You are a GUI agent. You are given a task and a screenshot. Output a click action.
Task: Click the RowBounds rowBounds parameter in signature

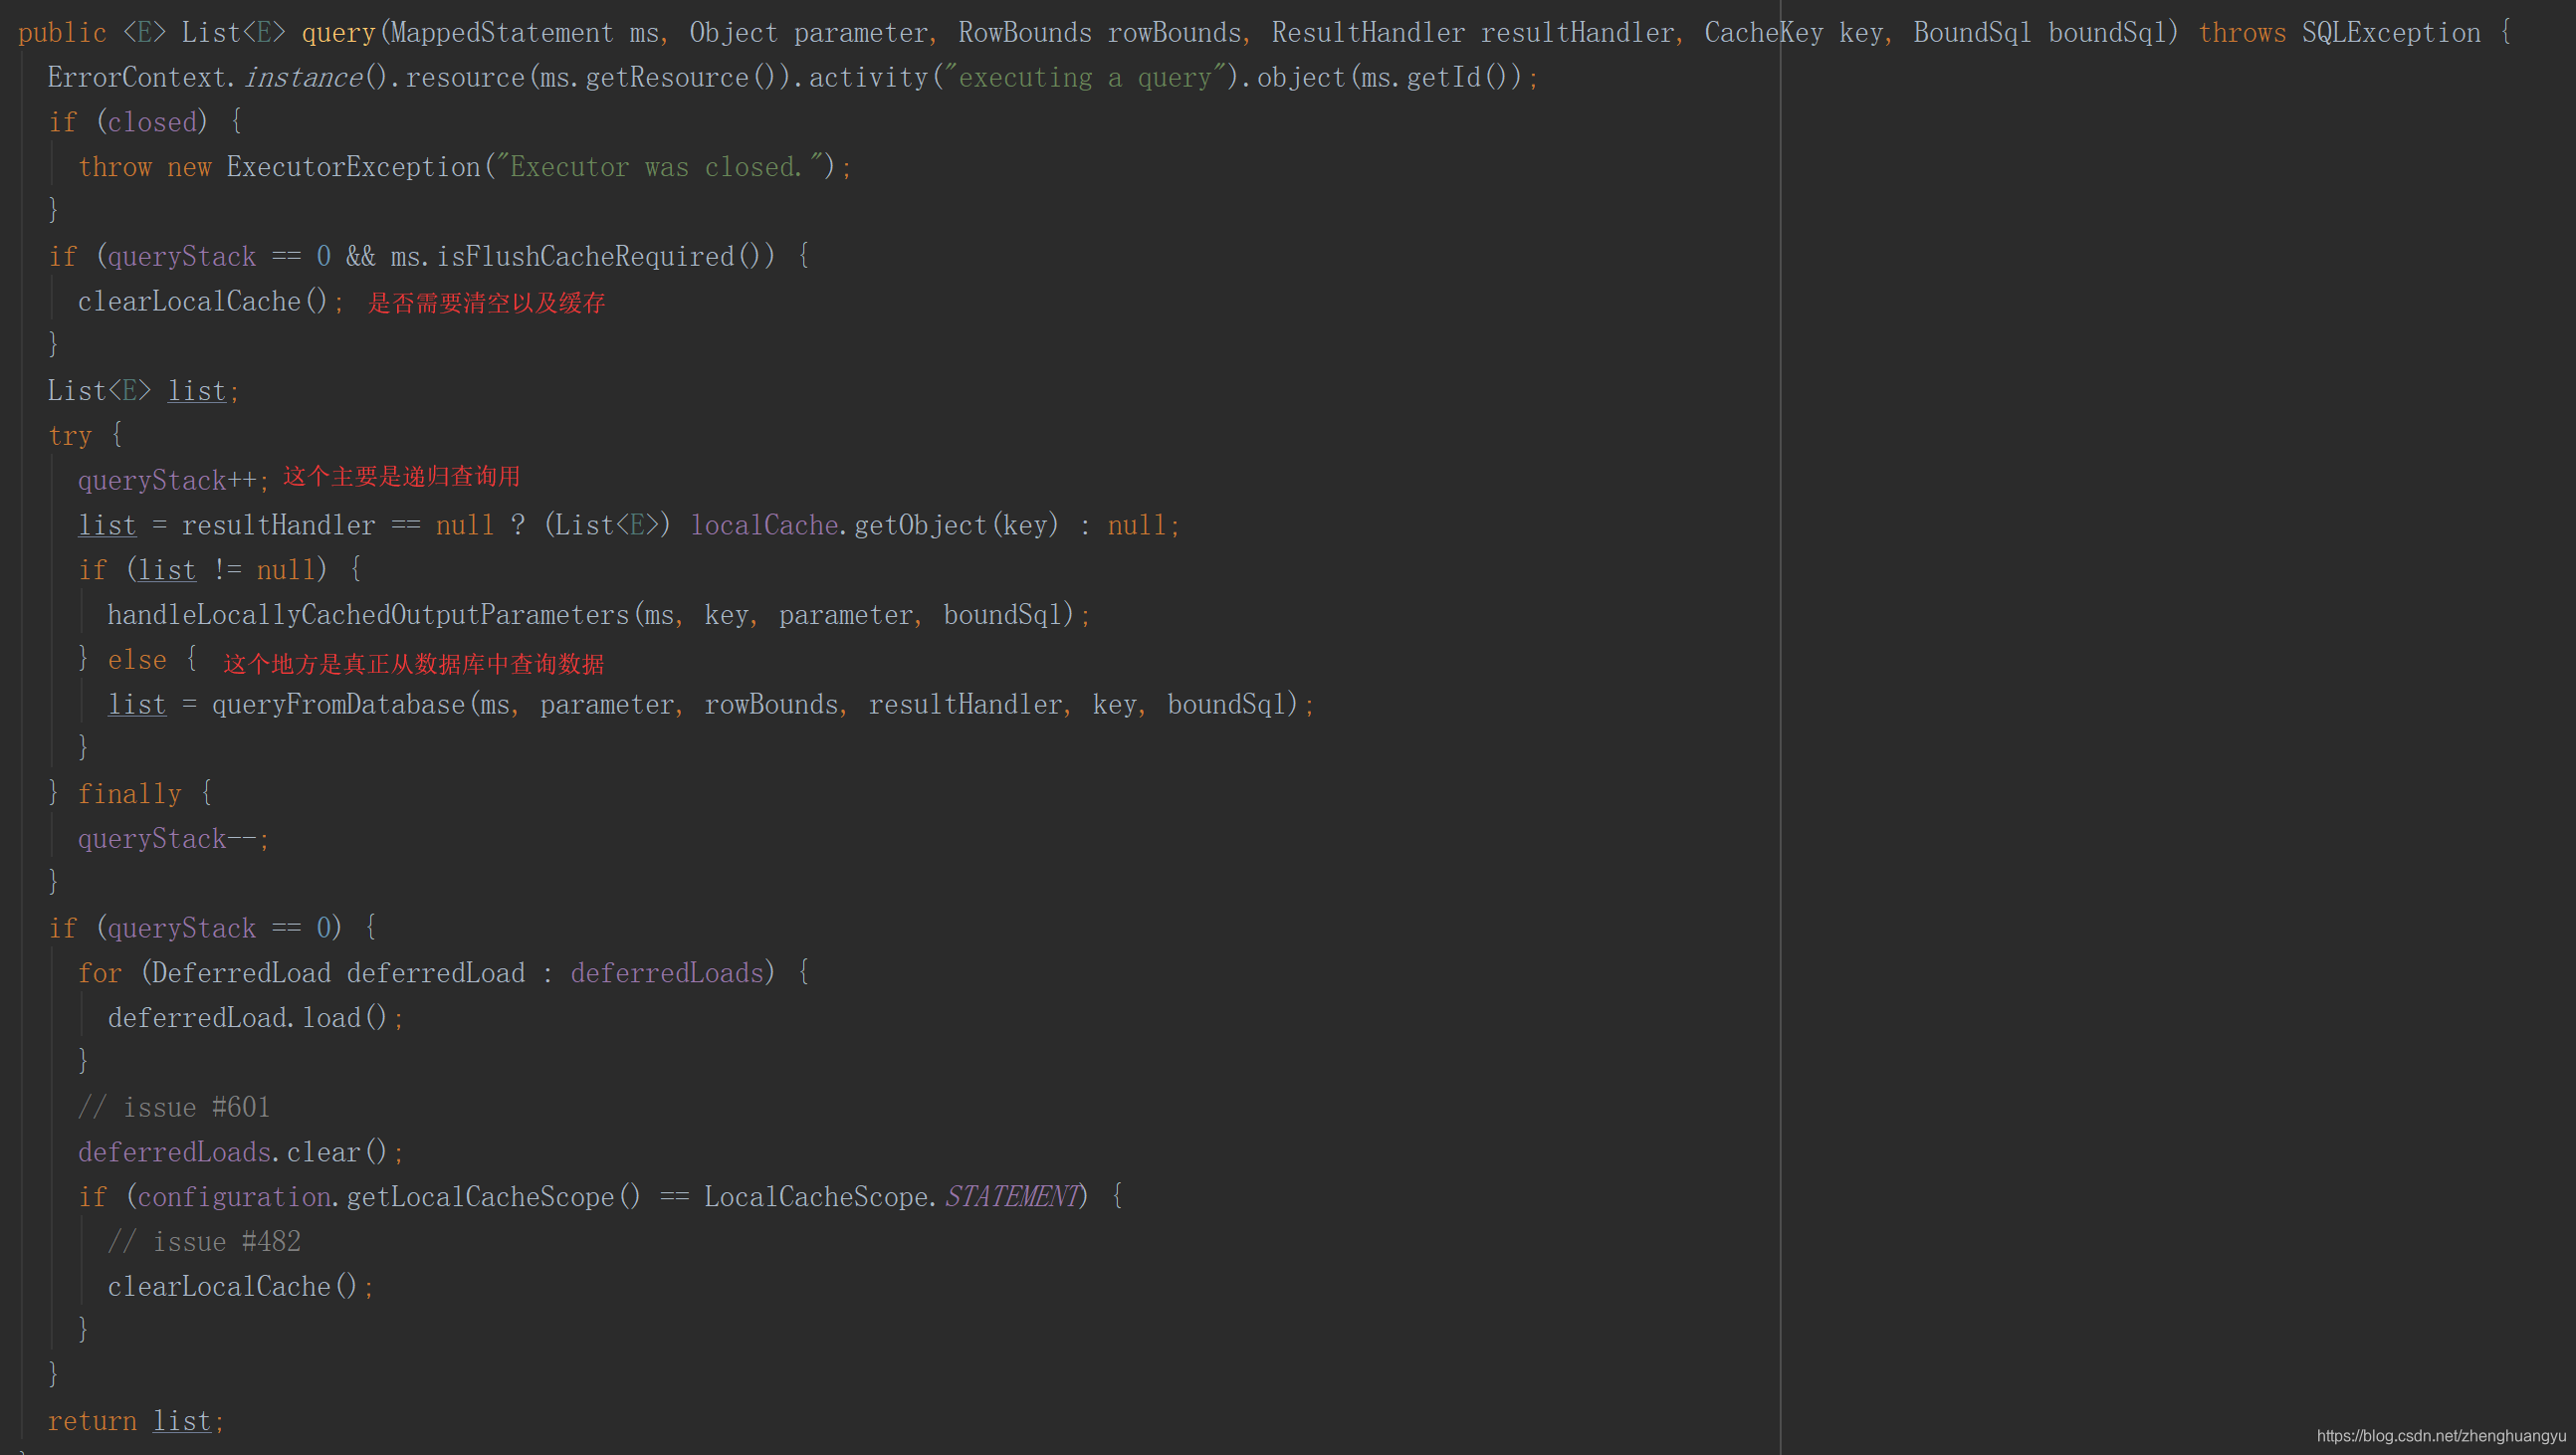click(x=1100, y=33)
